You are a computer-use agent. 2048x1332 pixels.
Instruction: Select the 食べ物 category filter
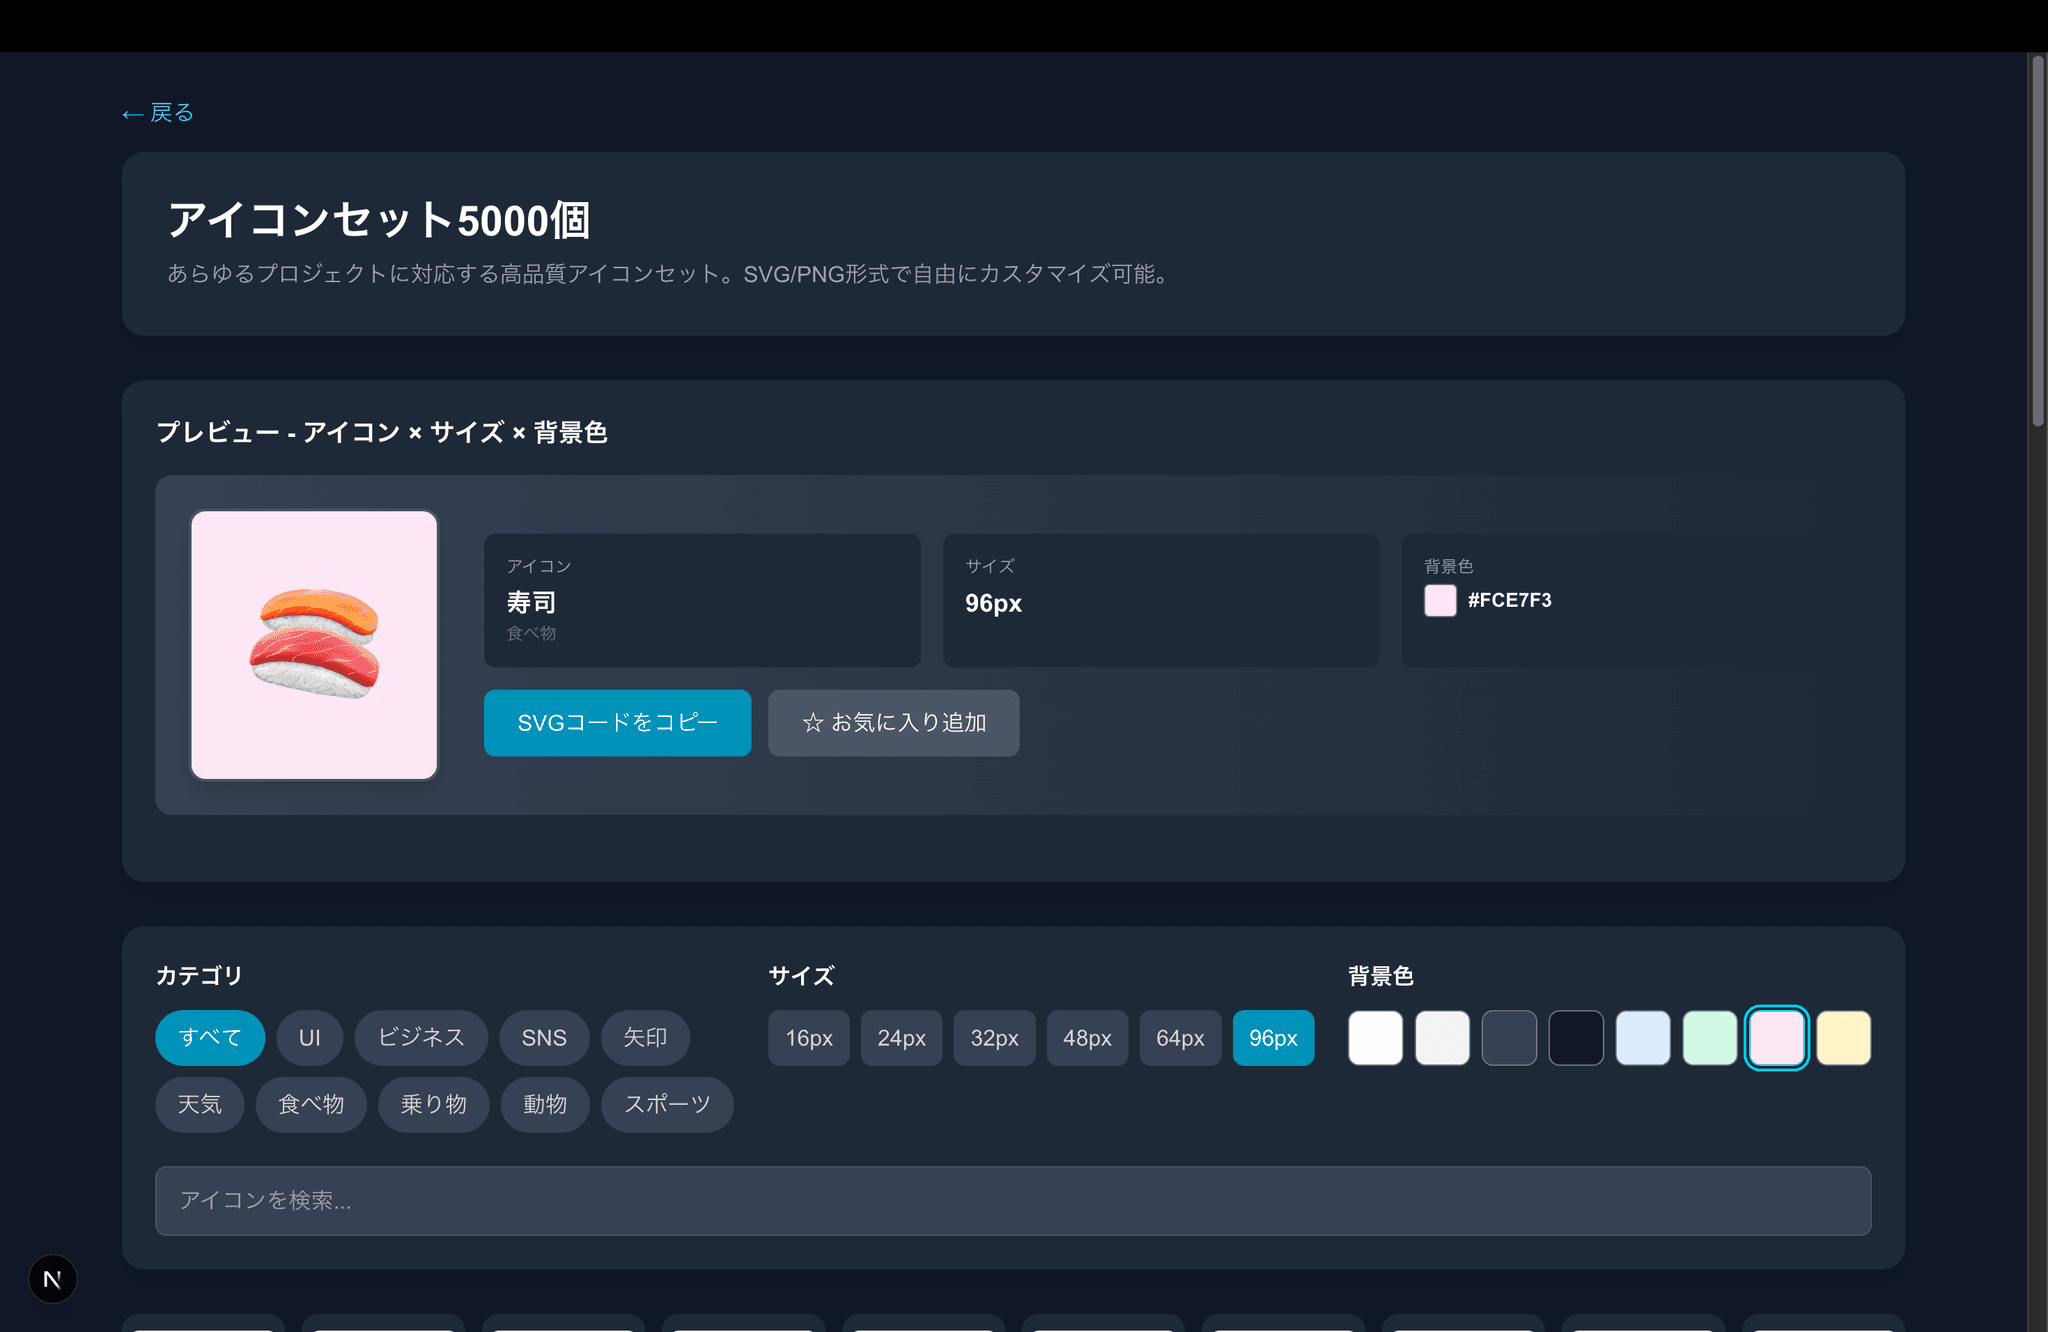(311, 1105)
